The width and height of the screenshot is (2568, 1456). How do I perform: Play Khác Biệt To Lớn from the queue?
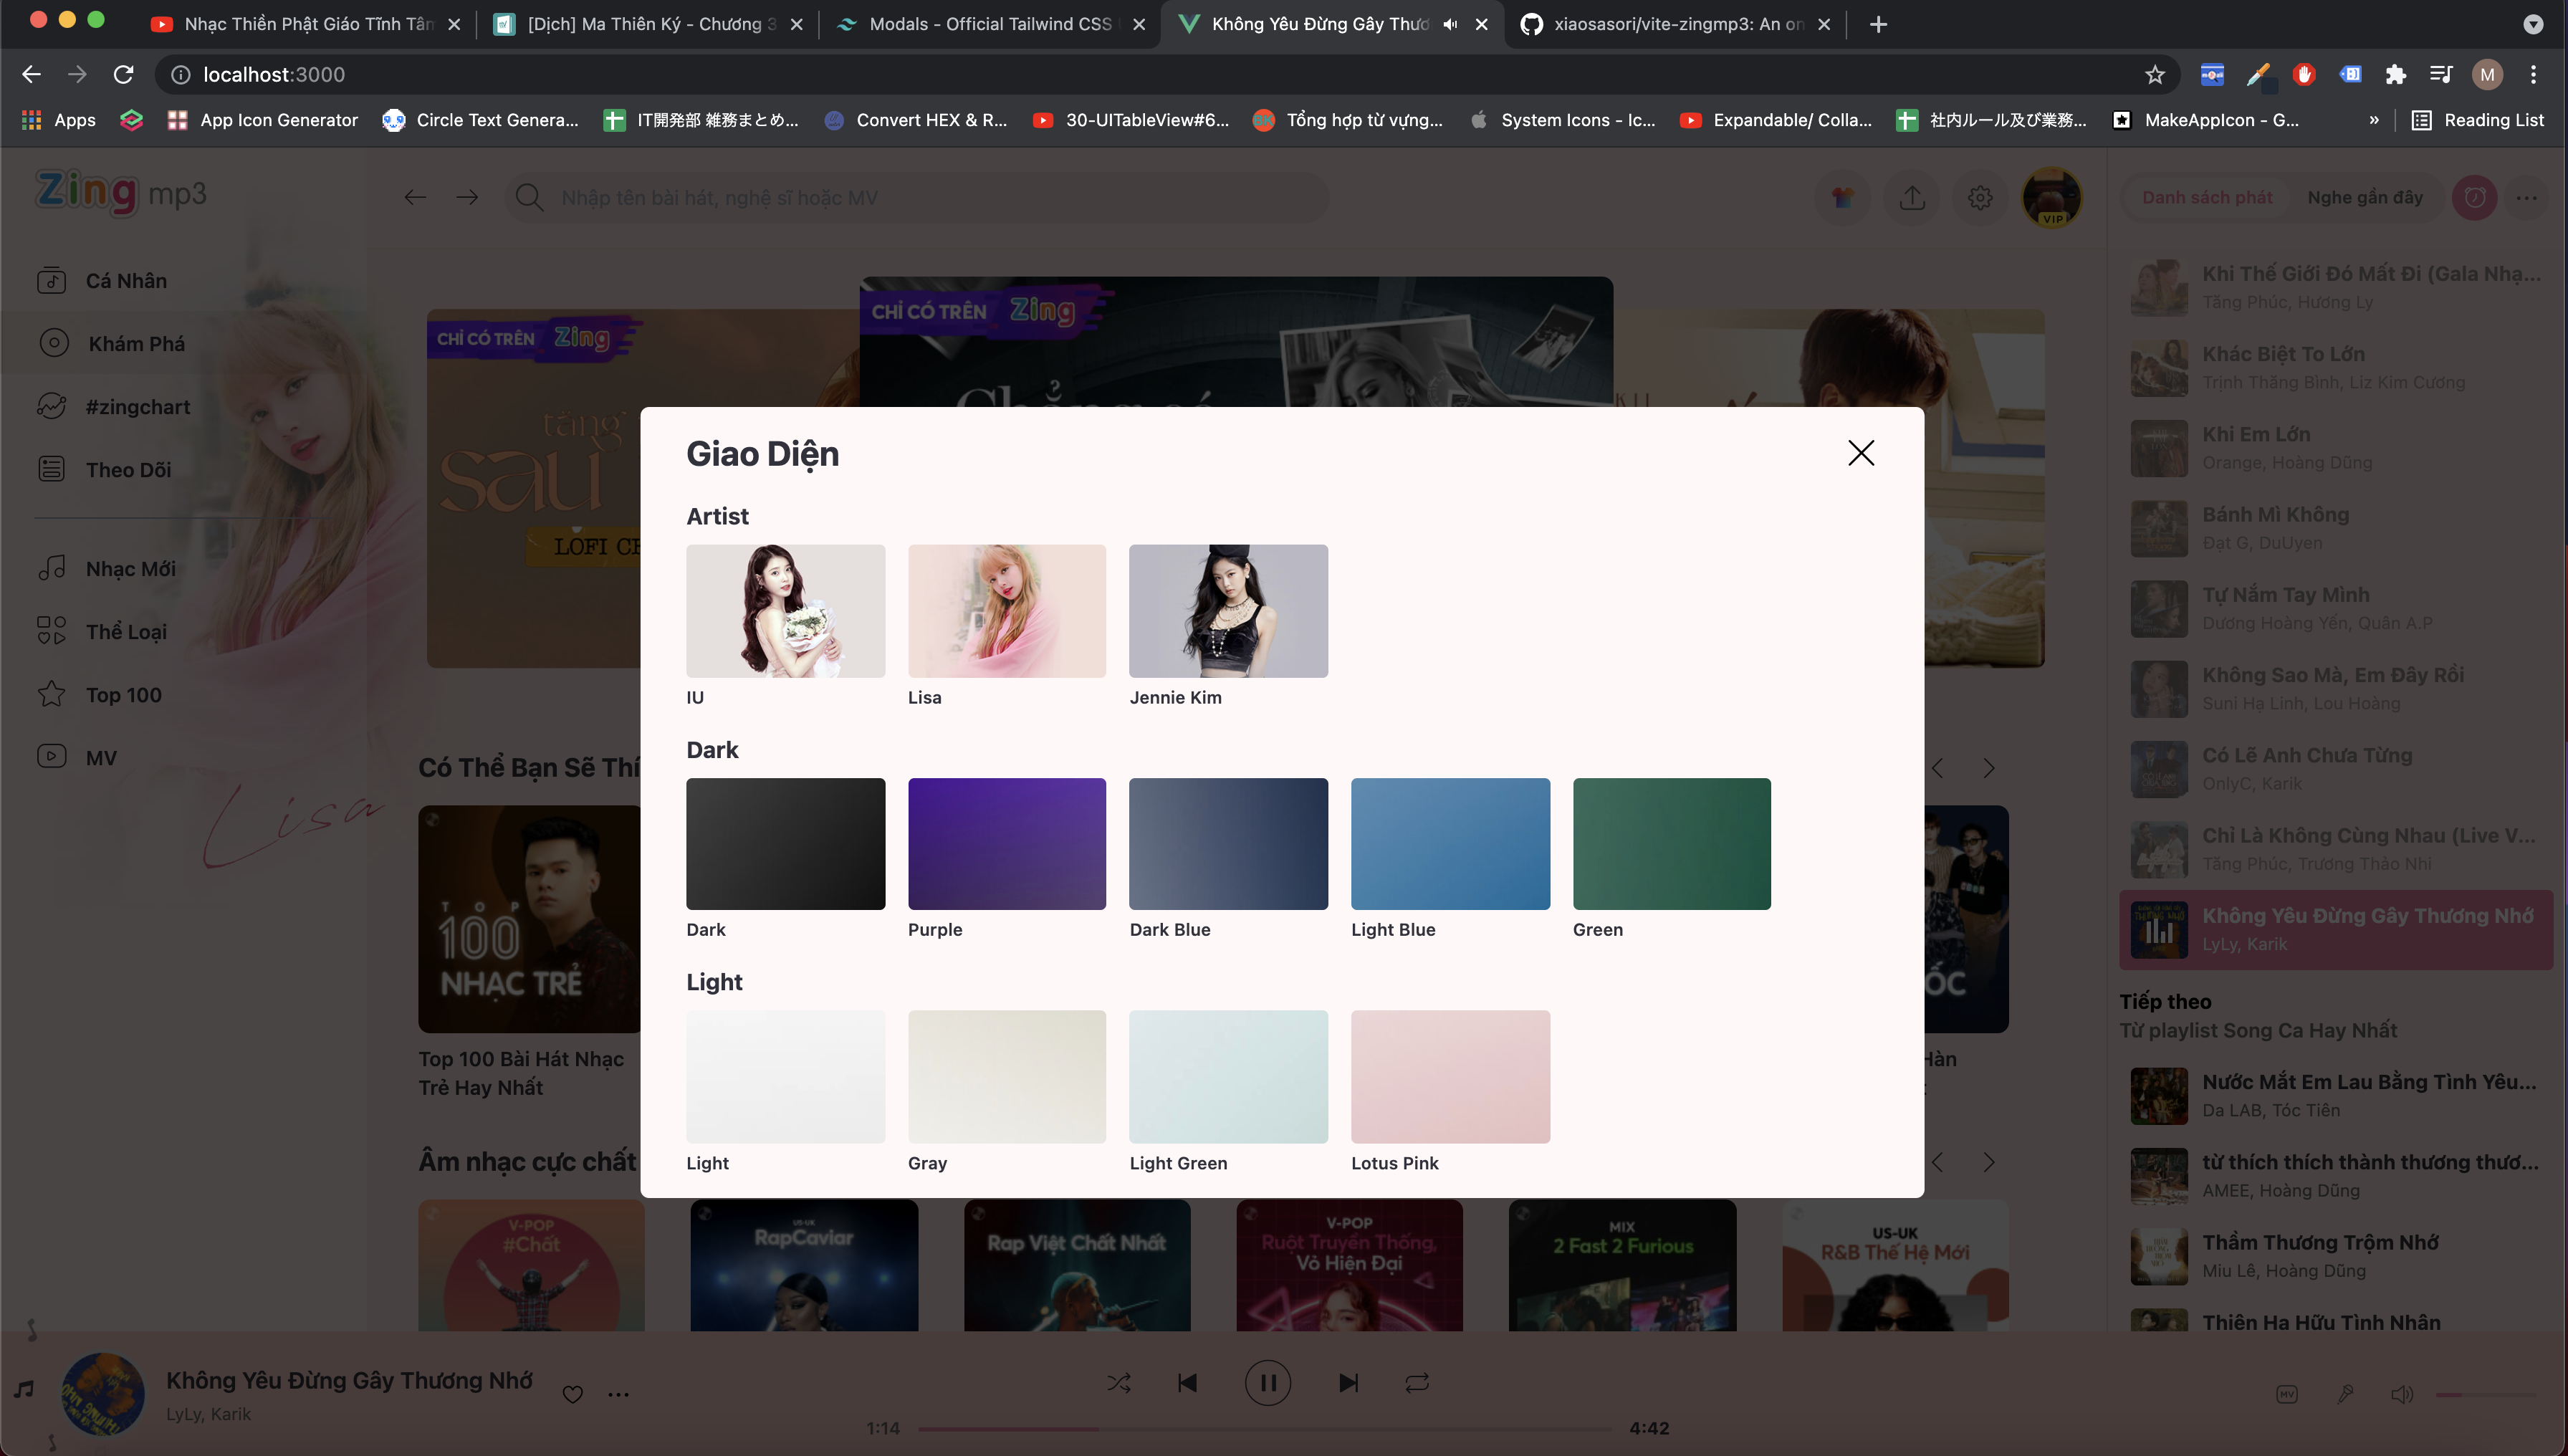[2336, 367]
